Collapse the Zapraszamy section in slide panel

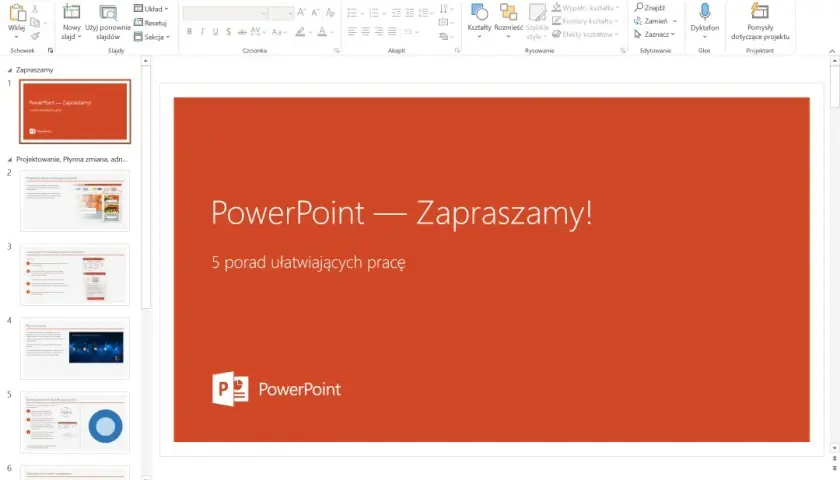10,70
